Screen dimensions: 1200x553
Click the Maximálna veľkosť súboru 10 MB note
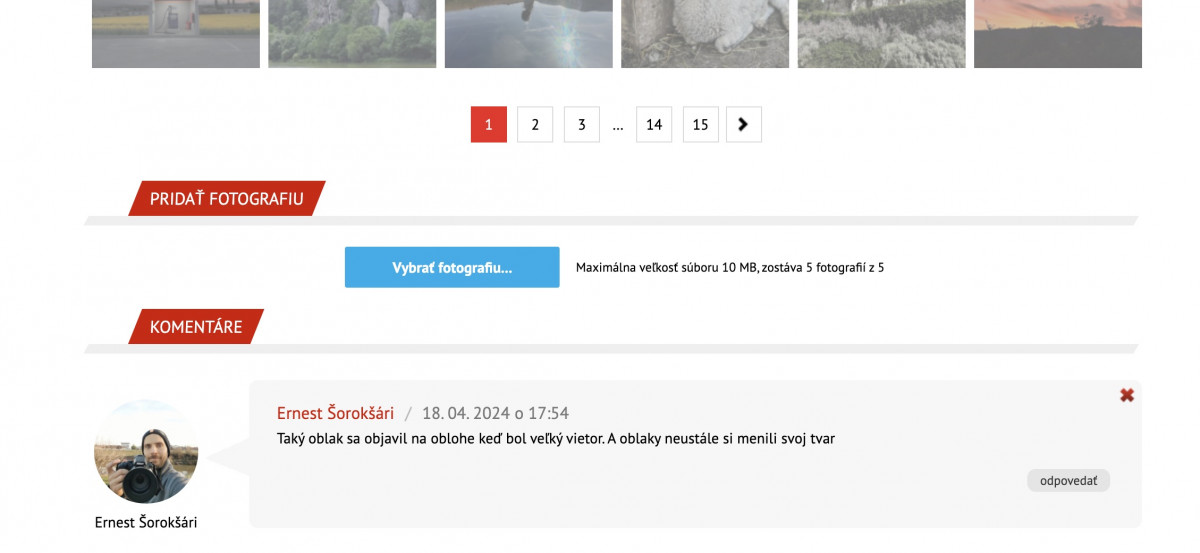(x=730, y=268)
